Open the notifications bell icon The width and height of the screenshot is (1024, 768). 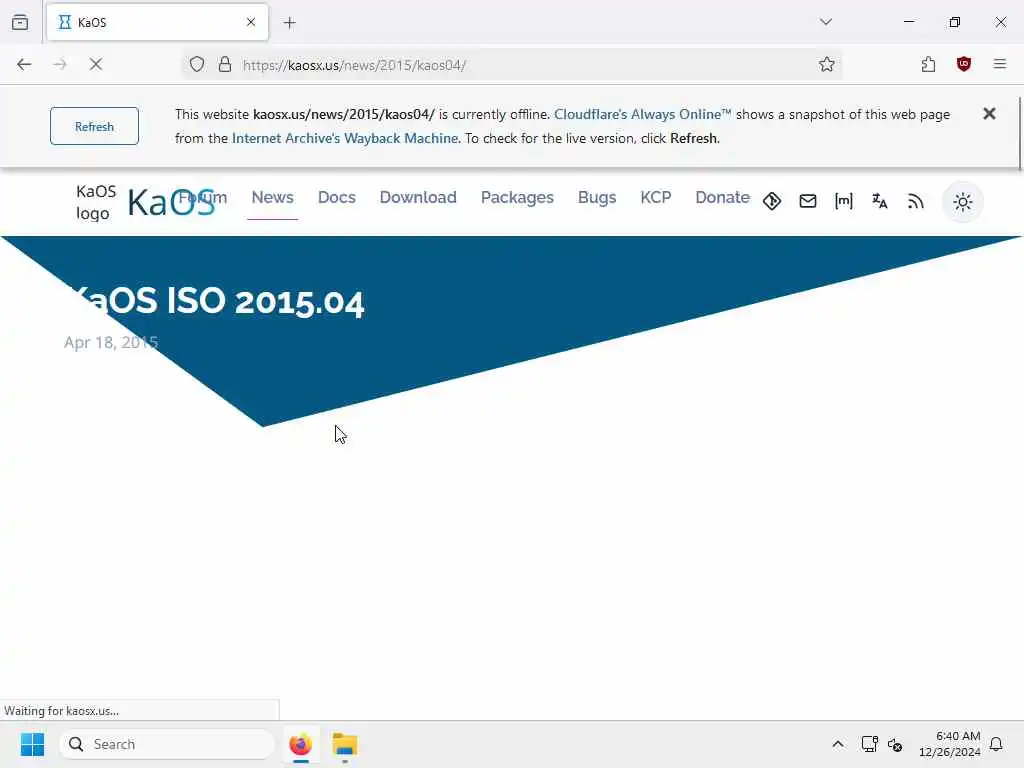(x=997, y=744)
